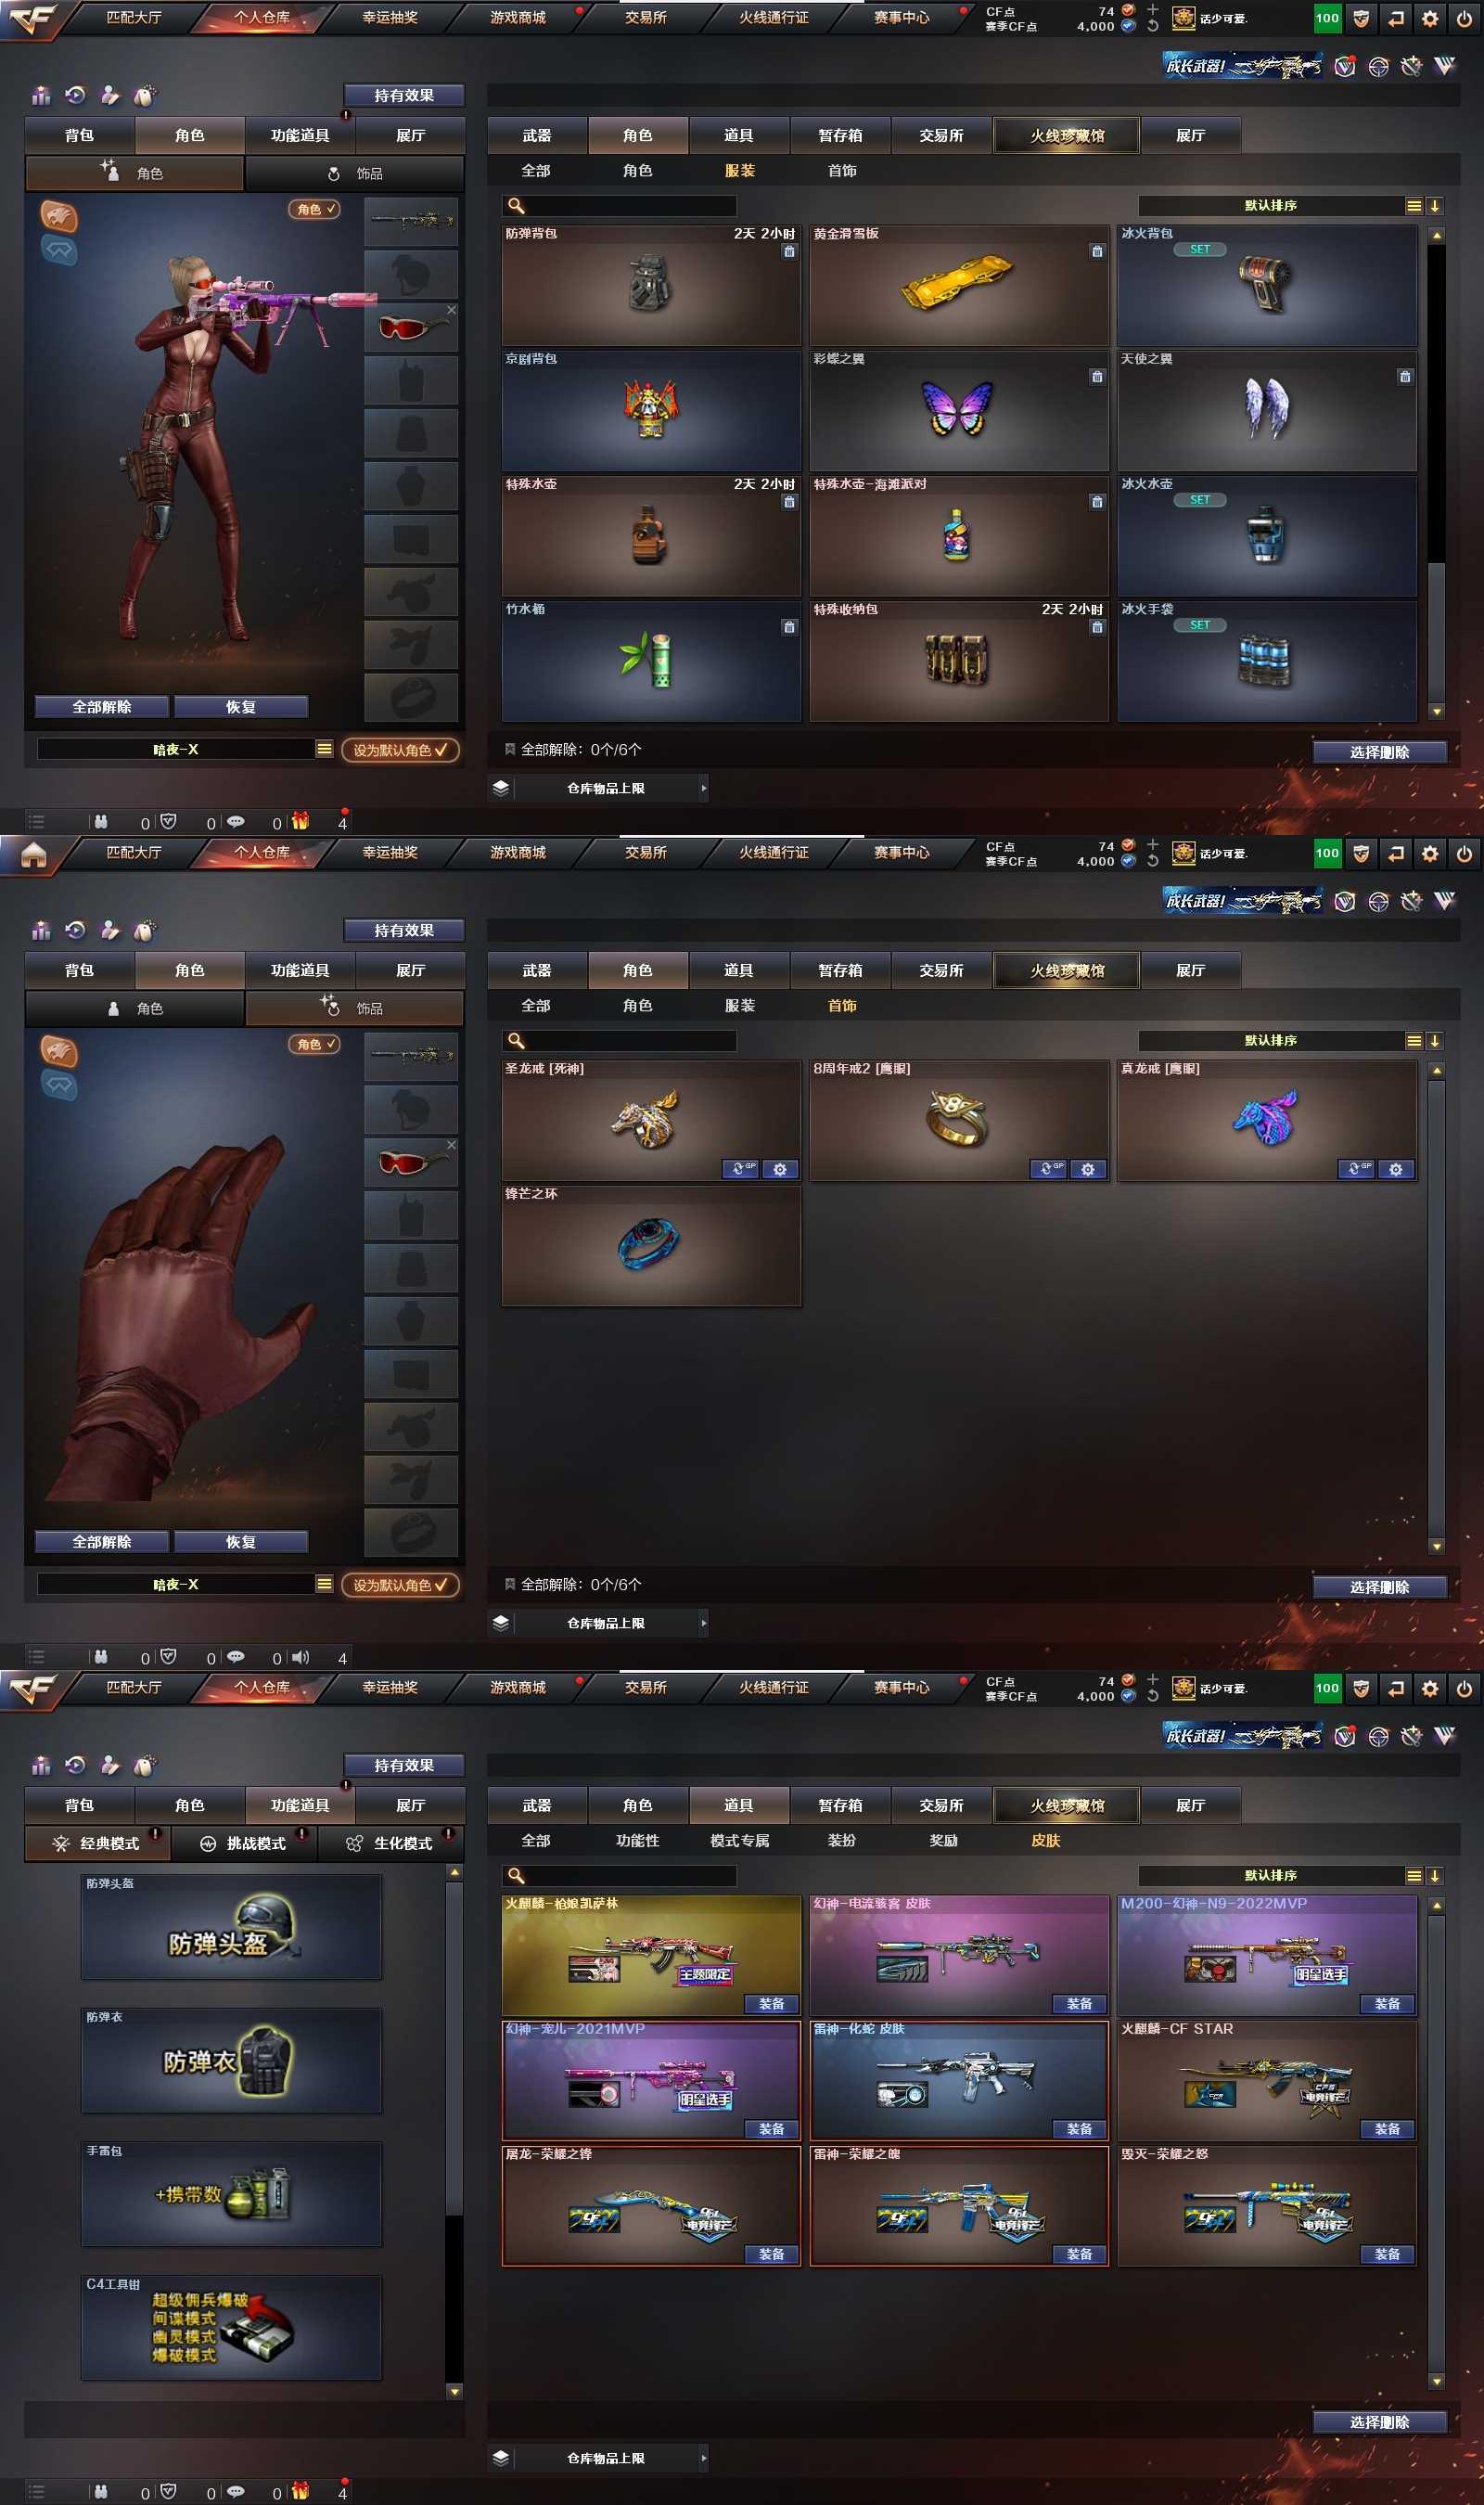The height and width of the screenshot is (2505, 1484).
Task: Click the trash icon on 竹水桶 item
Action: [789, 627]
